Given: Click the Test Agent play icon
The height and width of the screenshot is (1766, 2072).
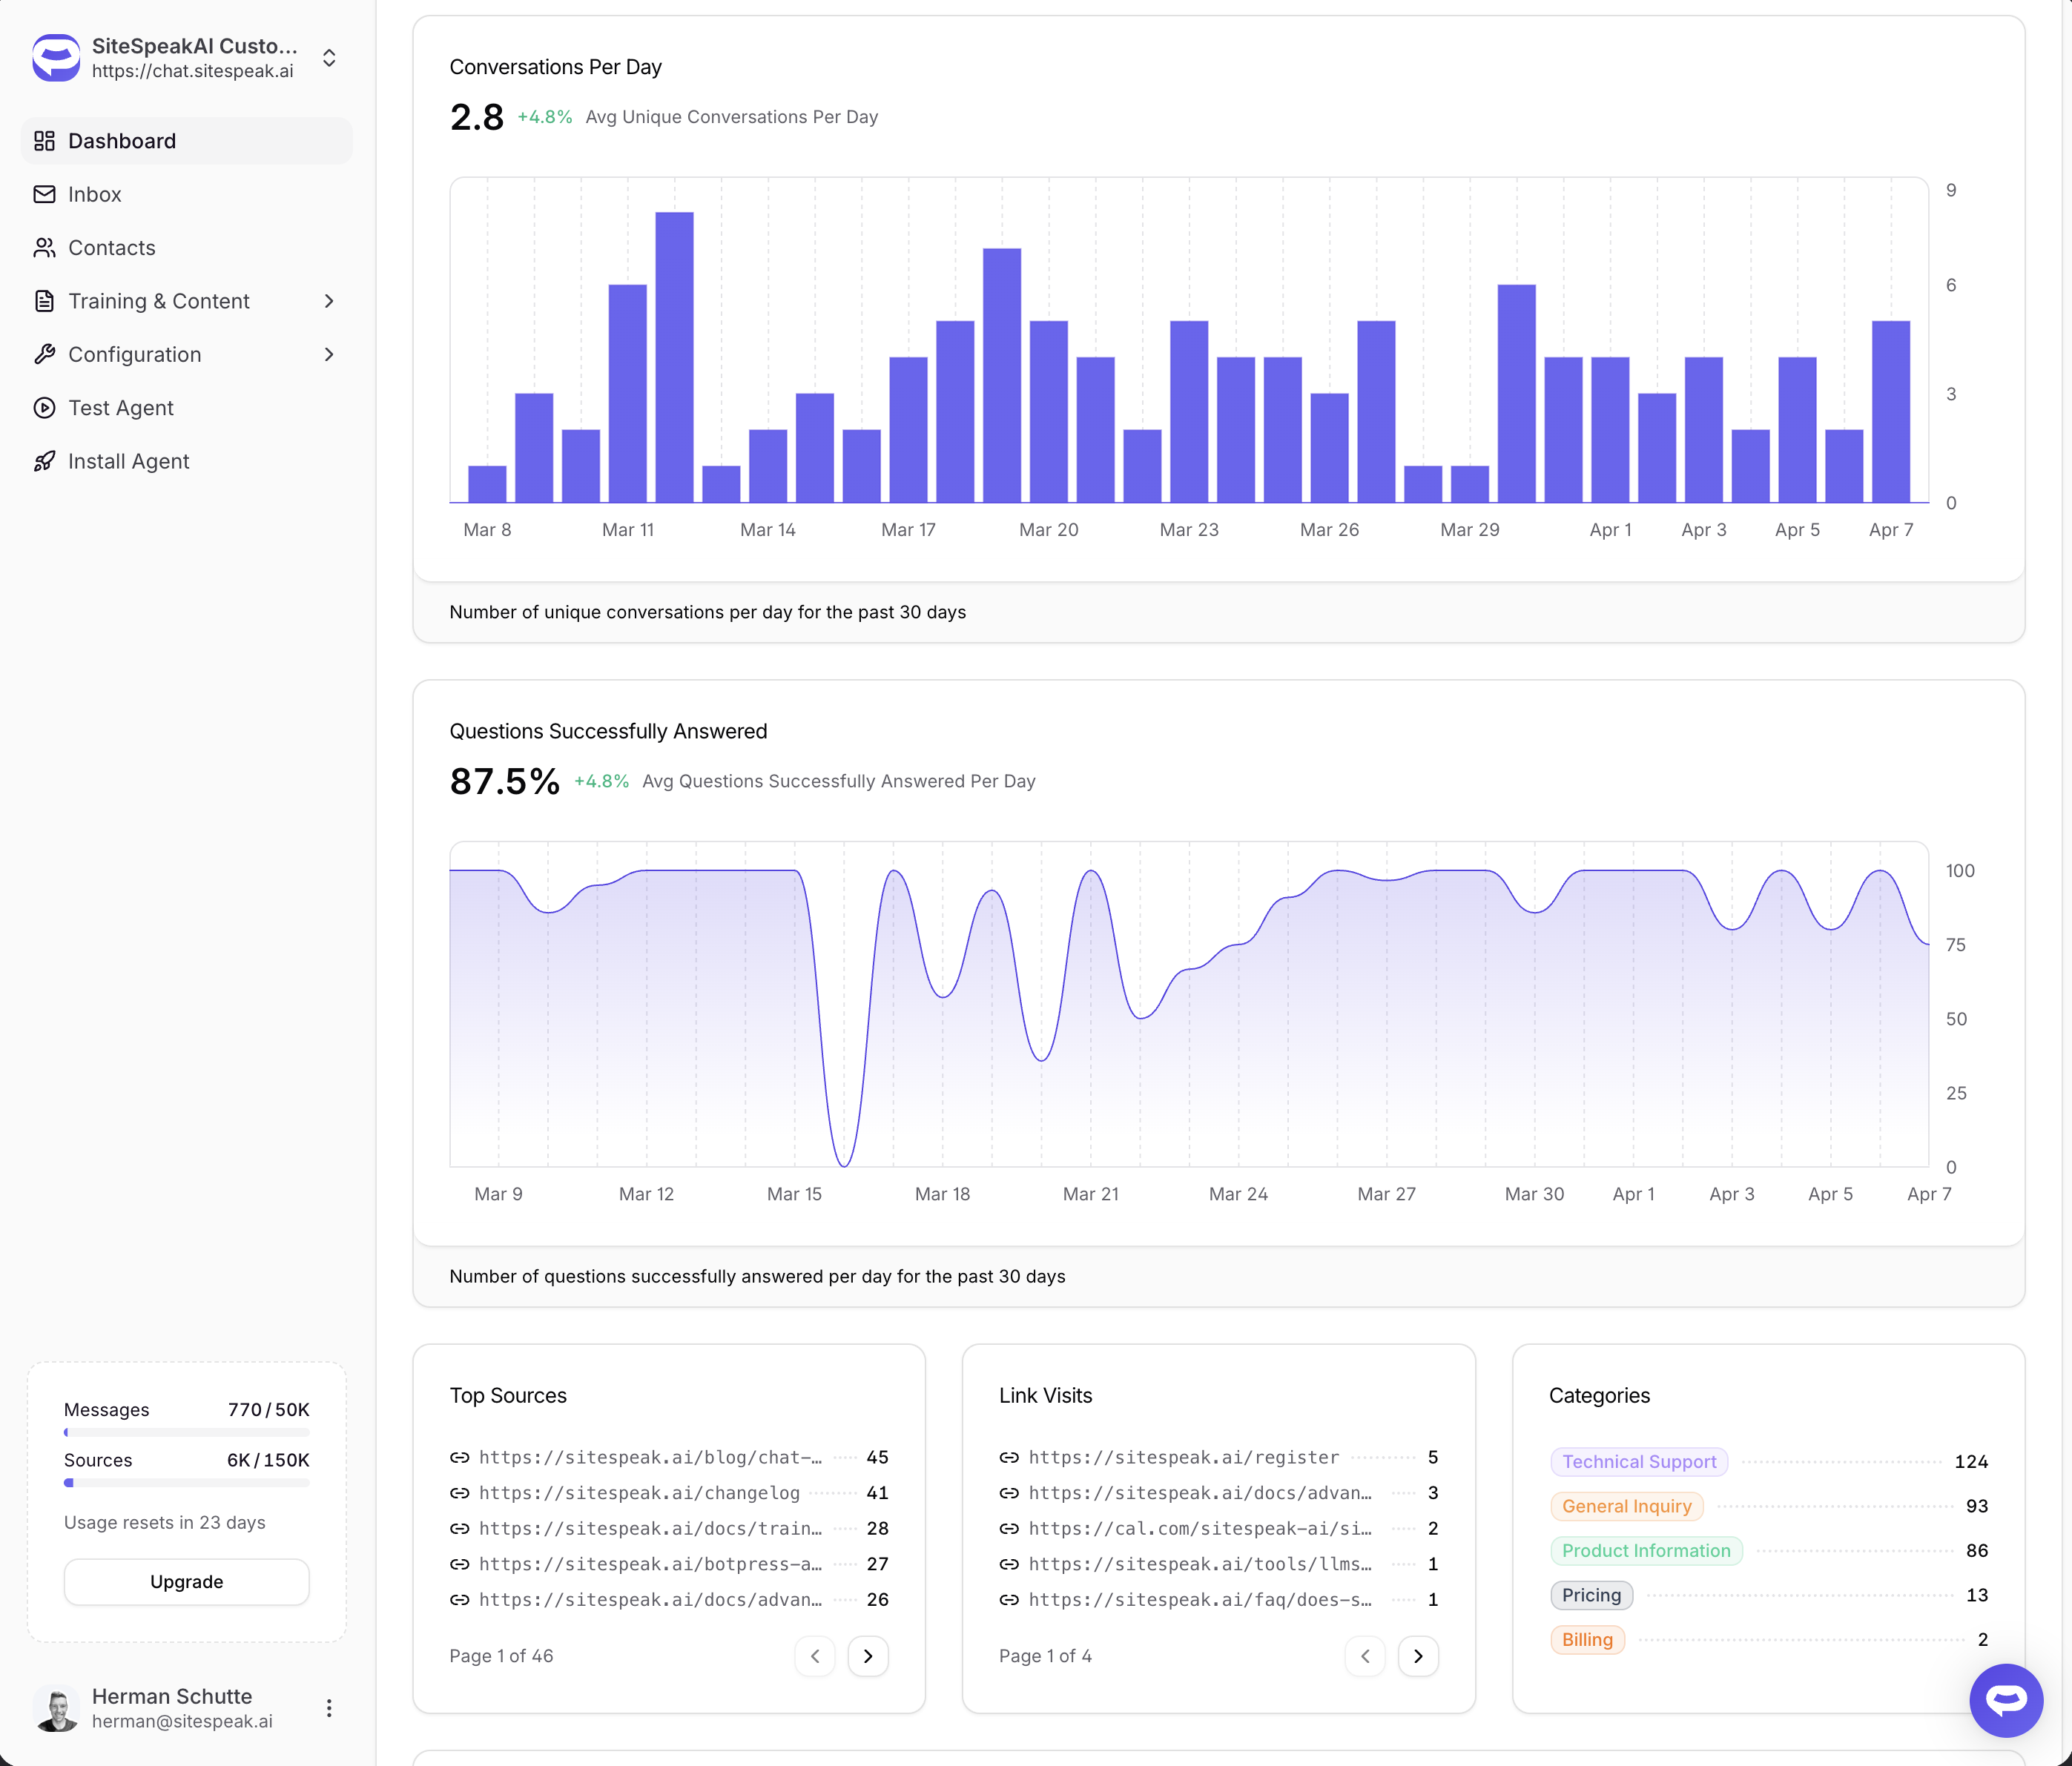Looking at the screenshot, I should coord(44,408).
